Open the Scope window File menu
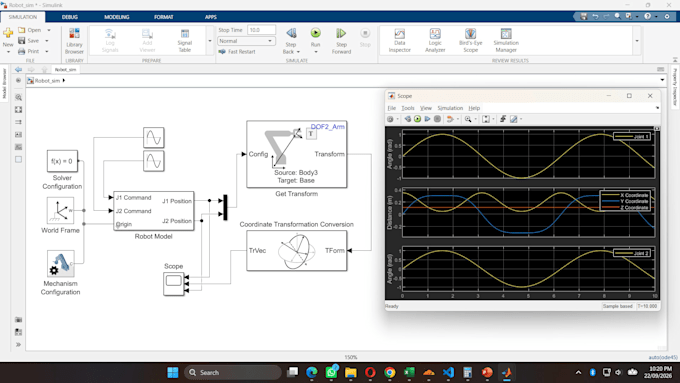This screenshot has height=383, width=680. tap(392, 108)
